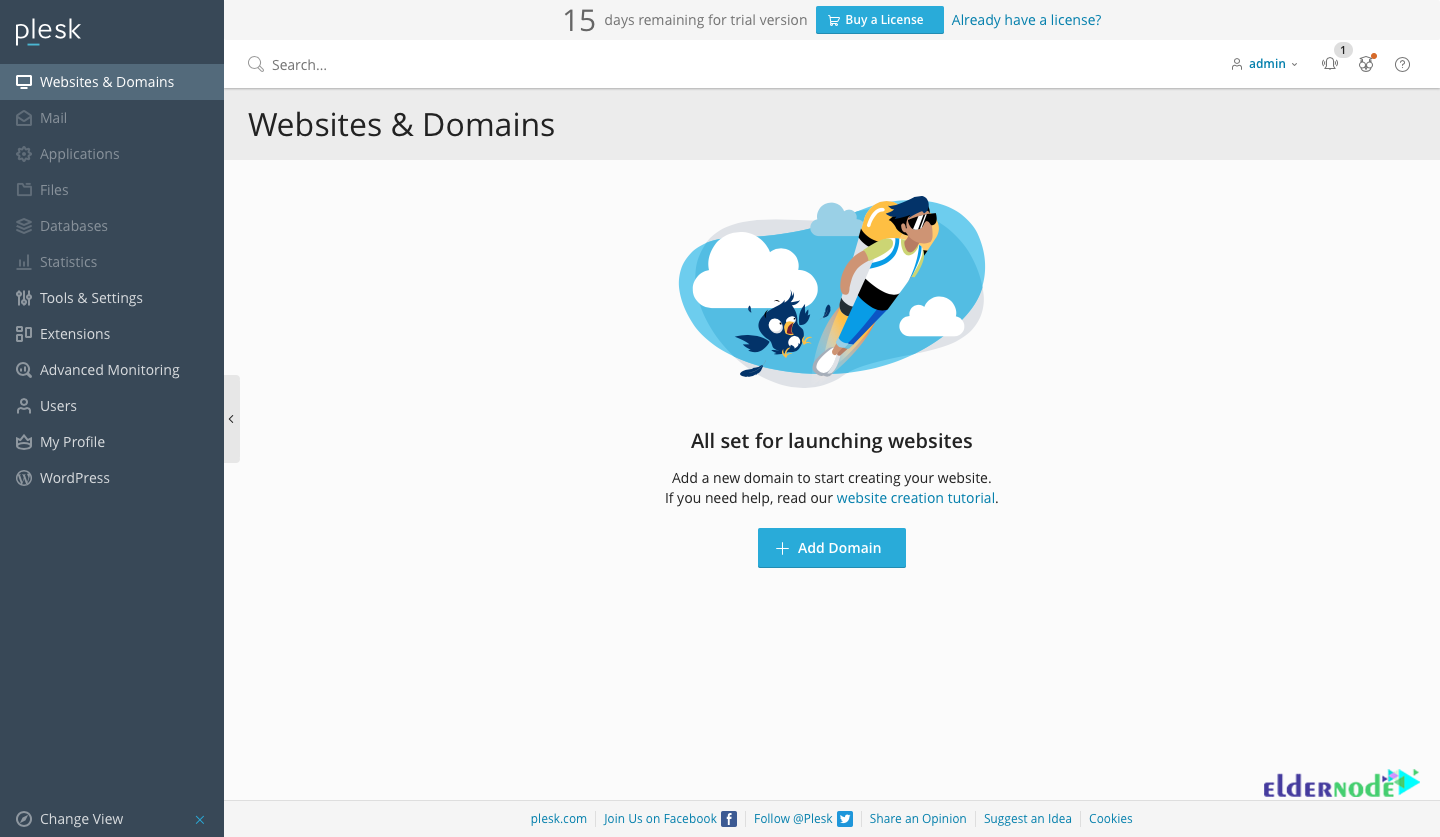Open the Files manager
This screenshot has height=837, width=1440.
pyautogui.click(x=55, y=189)
